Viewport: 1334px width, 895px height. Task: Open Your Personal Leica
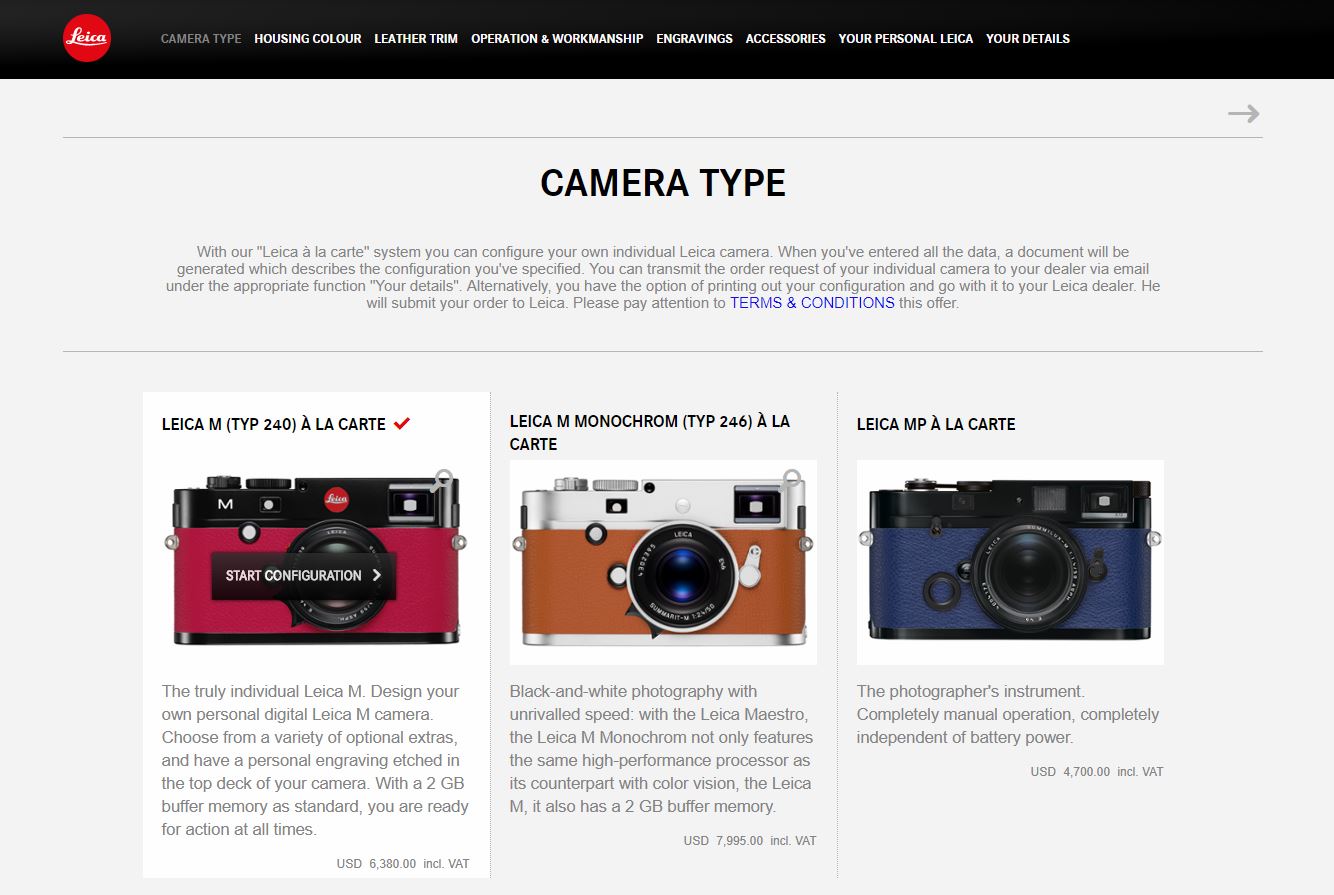906,38
